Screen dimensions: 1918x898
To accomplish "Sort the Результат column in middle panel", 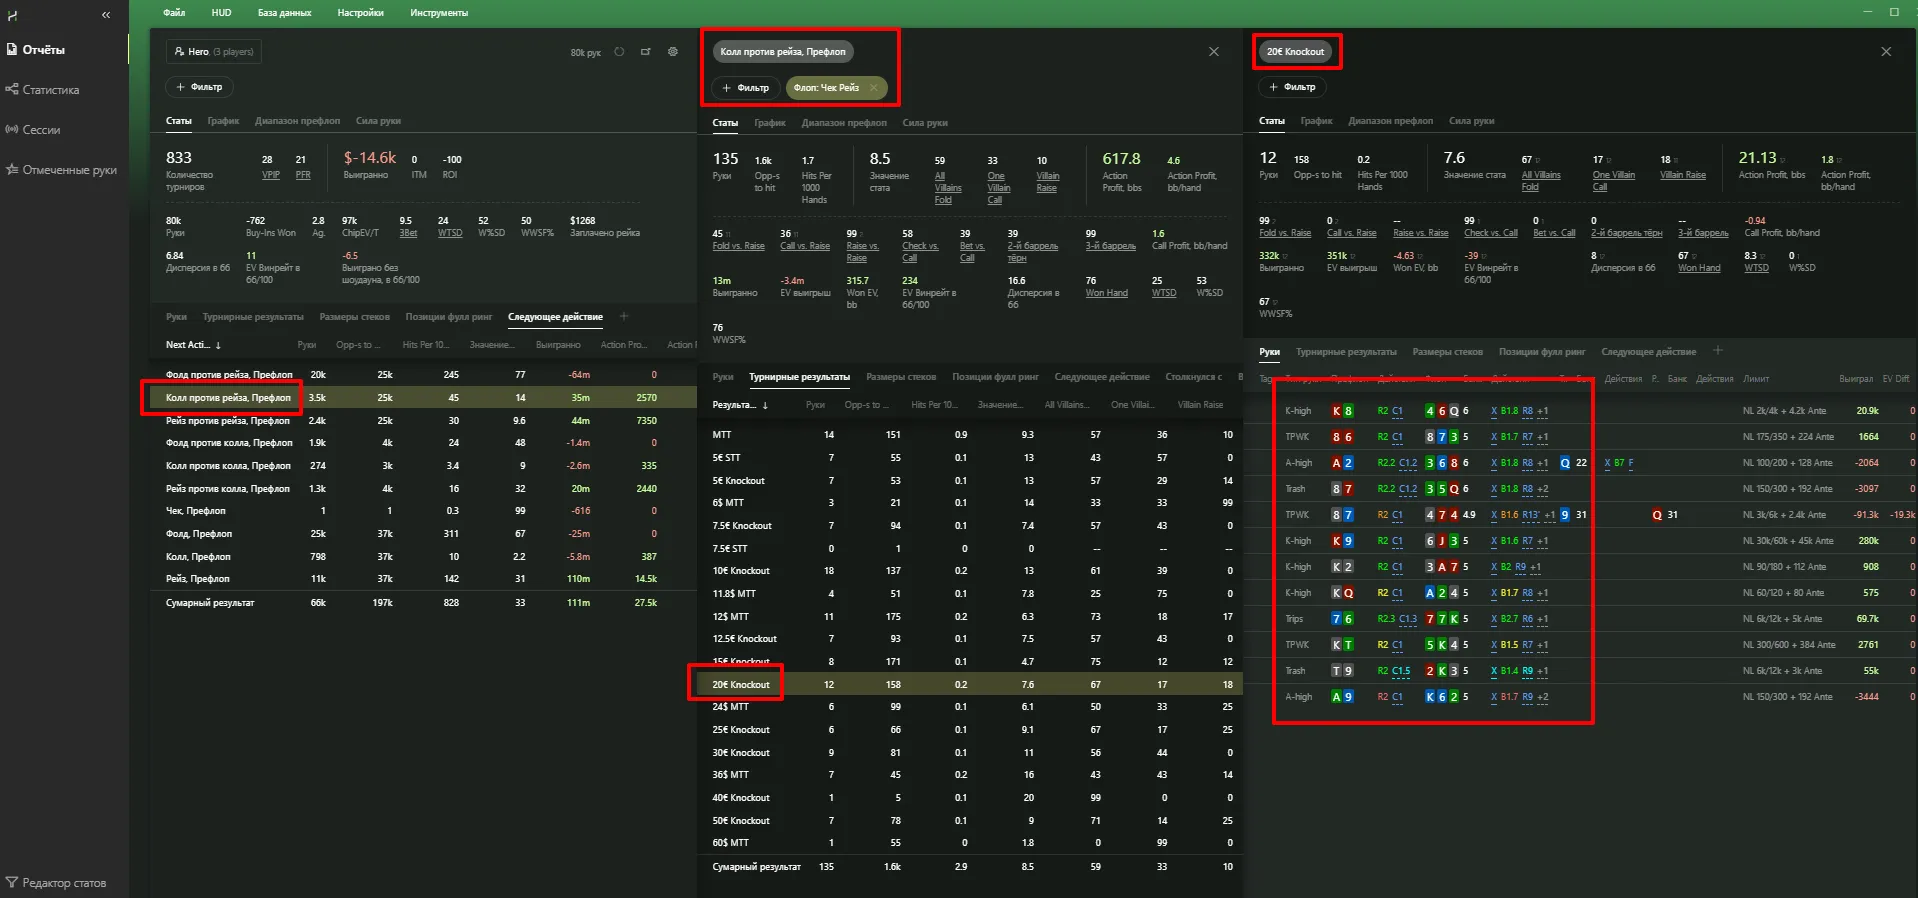I will (x=739, y=405).
